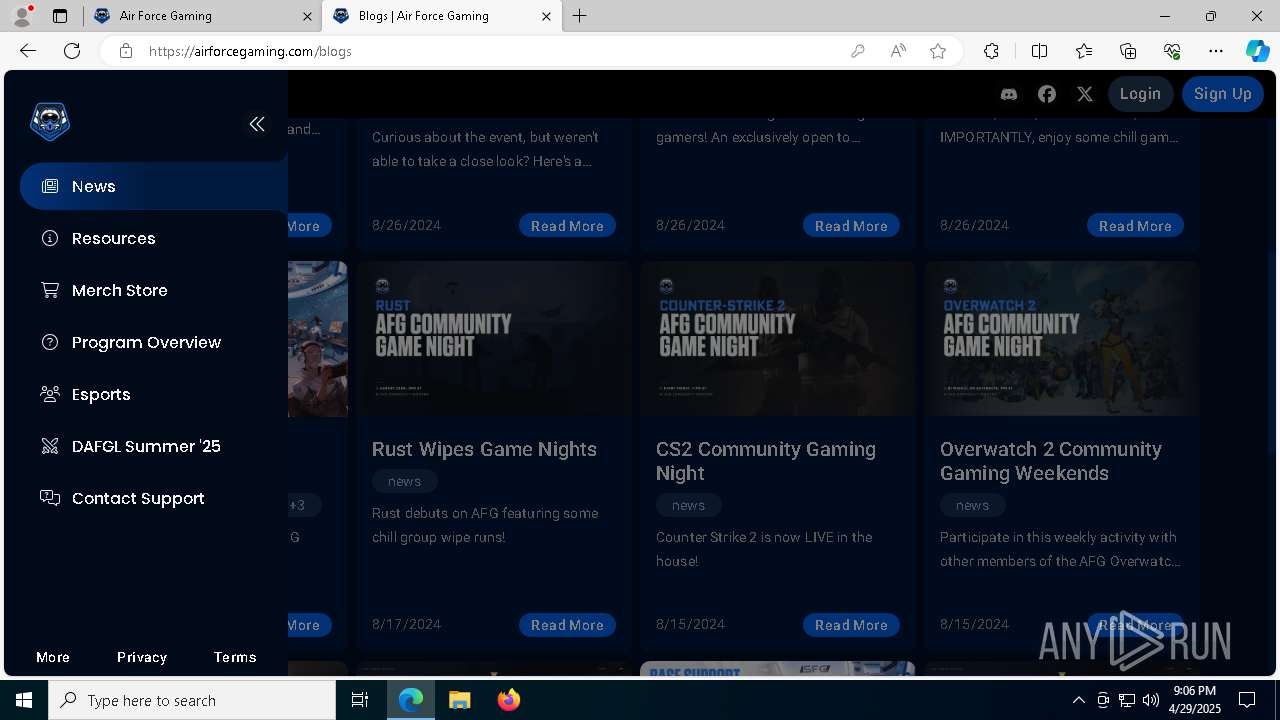Image resolution: width=1280 pixels, height=720 pixels.
Task: Click the Air Force Gaming logo in sidebar
Action: click(50, 122)
